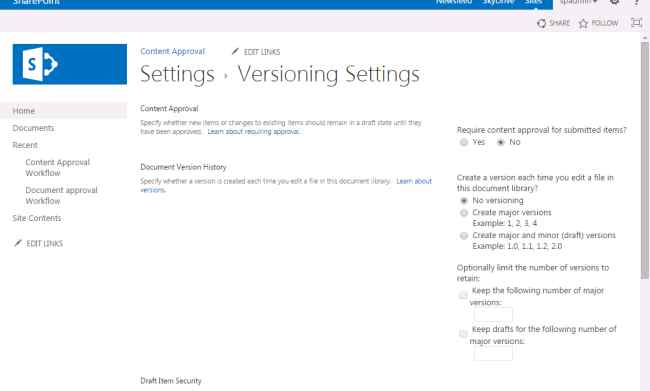
Task: Choose the No versioning option
Action: [464, 201]
